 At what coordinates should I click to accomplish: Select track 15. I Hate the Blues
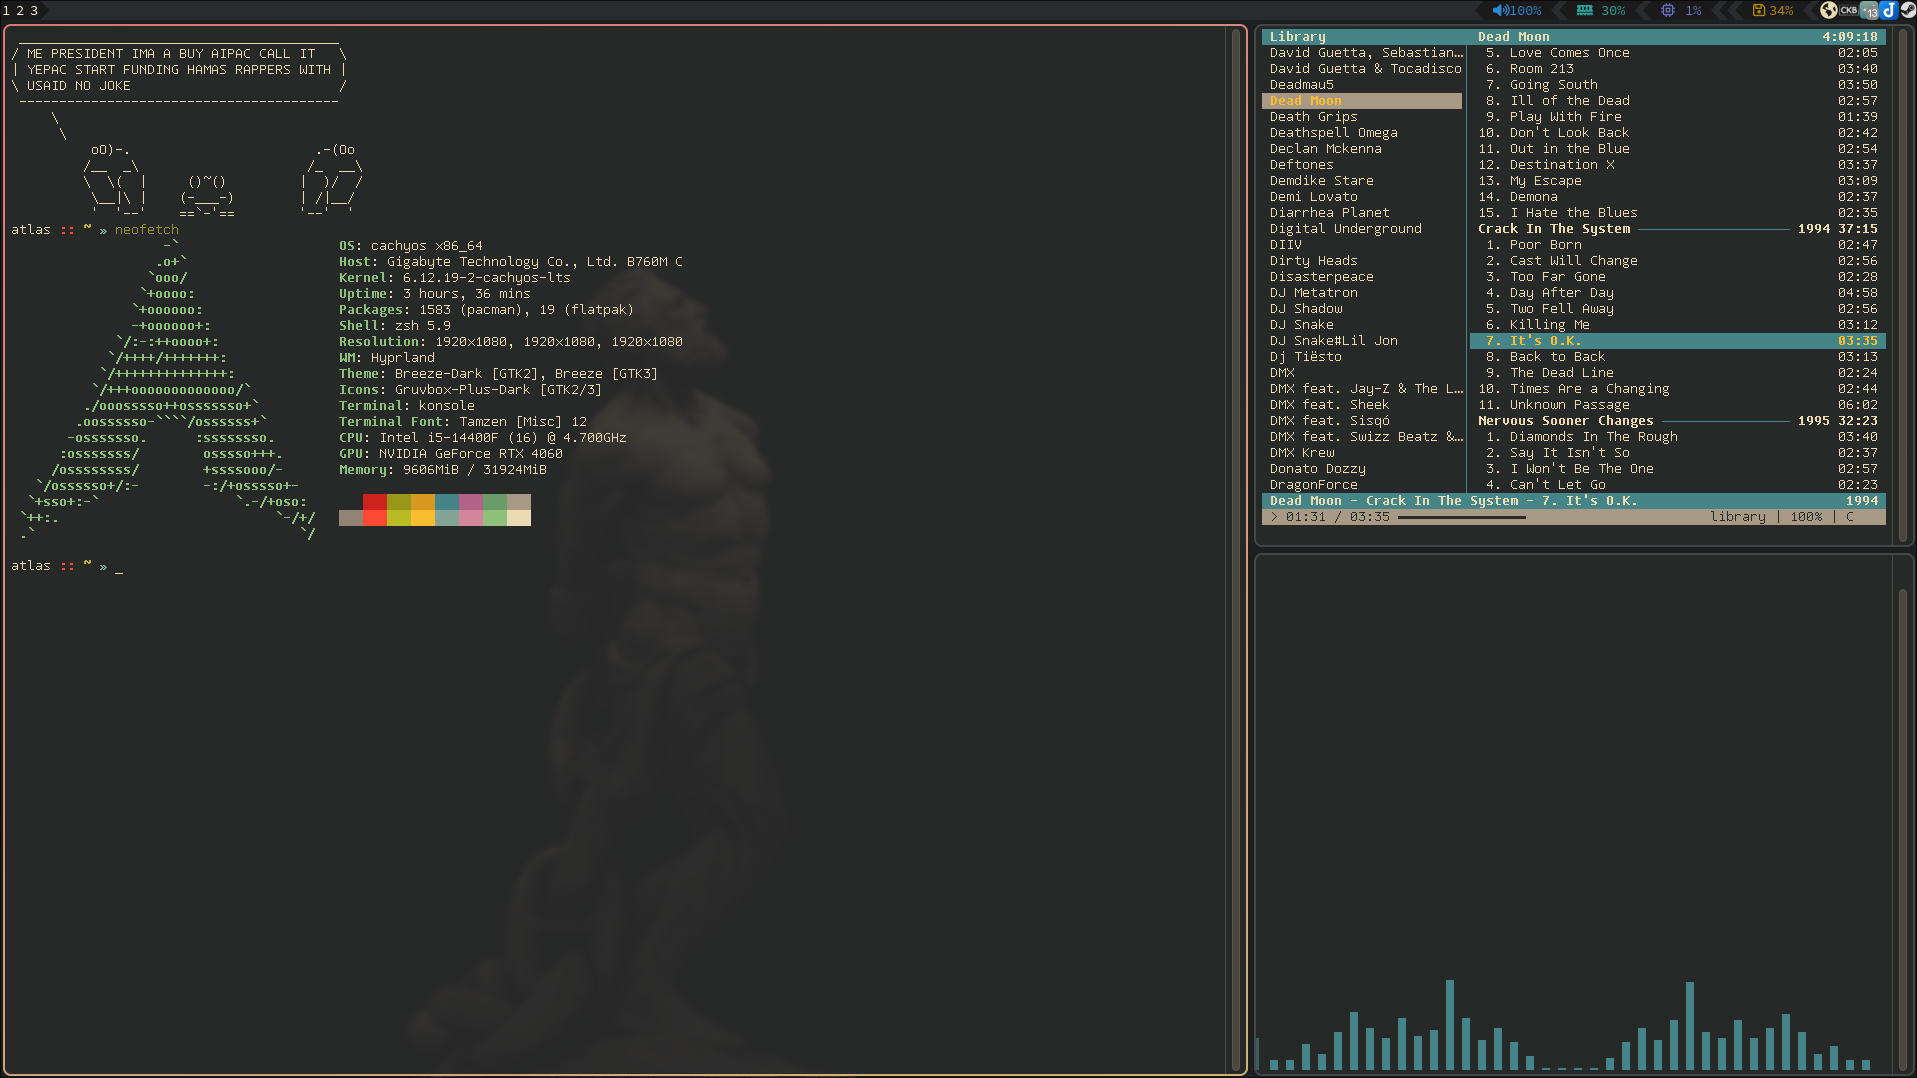click(1677, 213)
